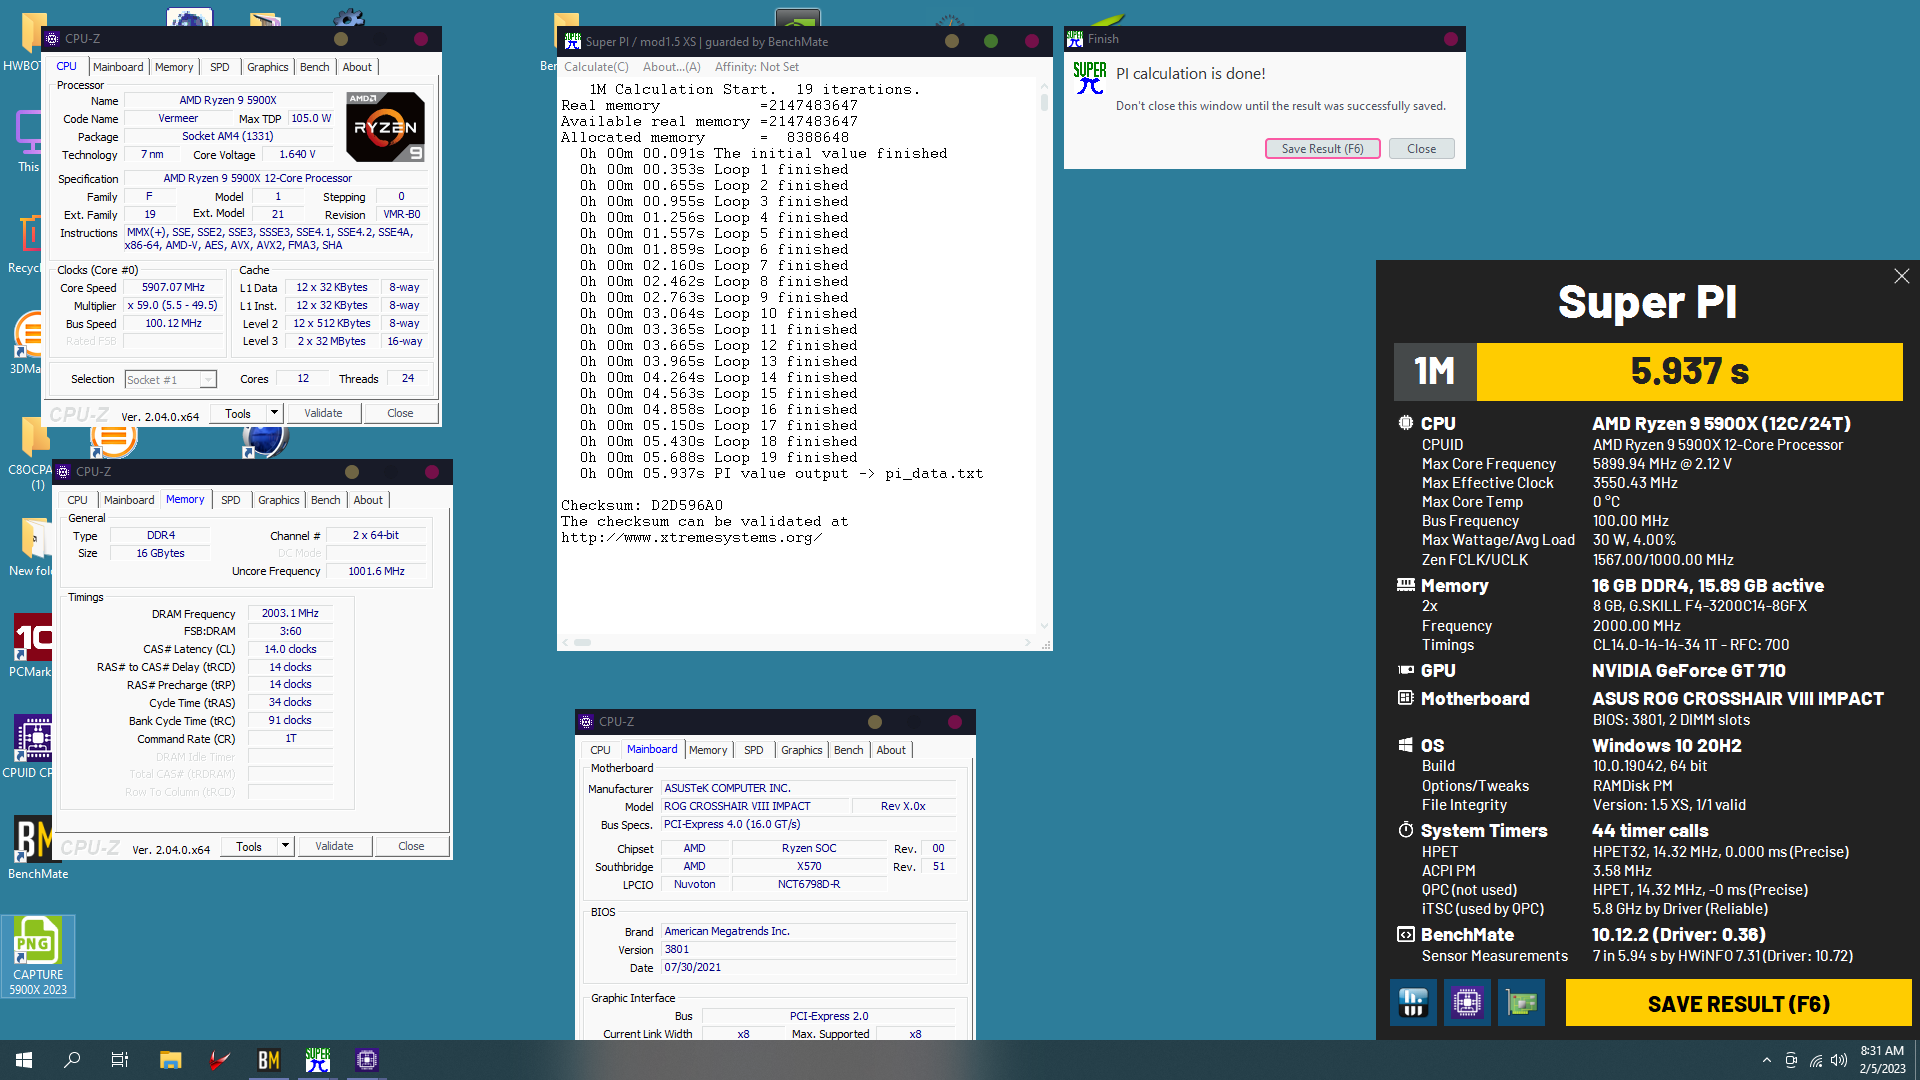Image resolution: width=1920 pixels, height=1080 pixels.
Task: Click Close in CPU-Z Memory window
Action: click(411, 846)
